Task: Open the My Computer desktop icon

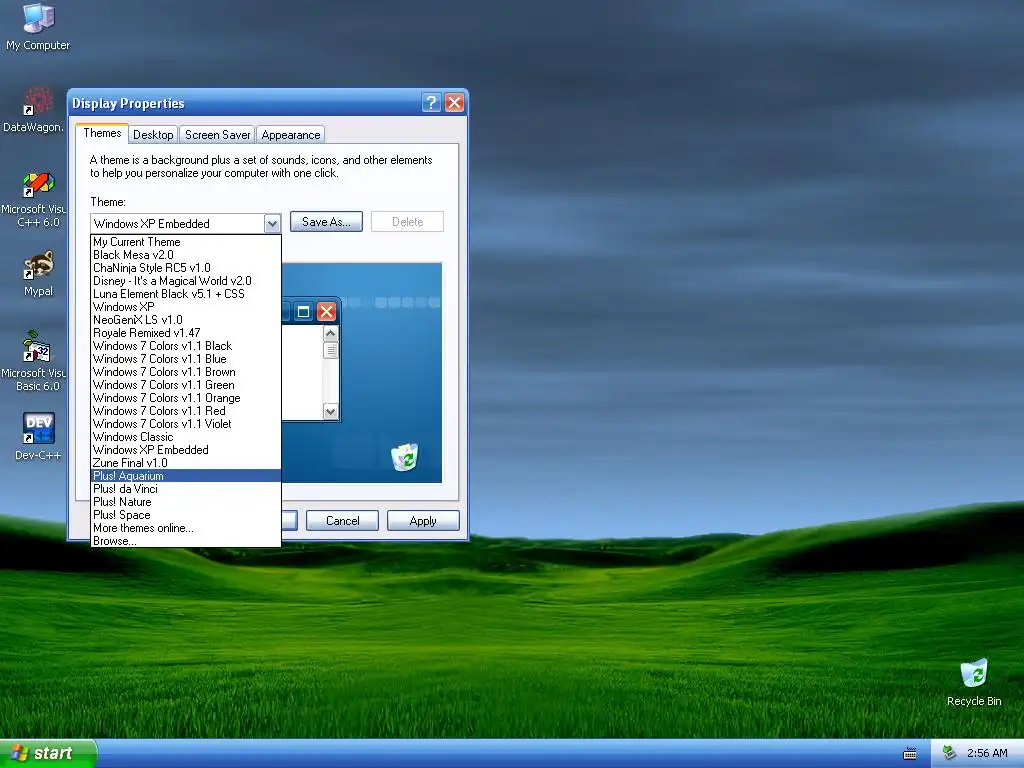Action: (38, 27)
